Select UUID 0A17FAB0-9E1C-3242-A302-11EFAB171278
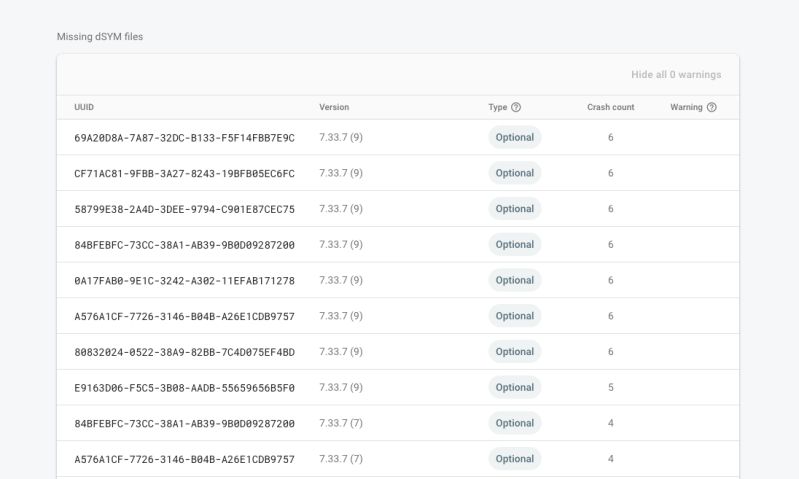 point(184,280)
